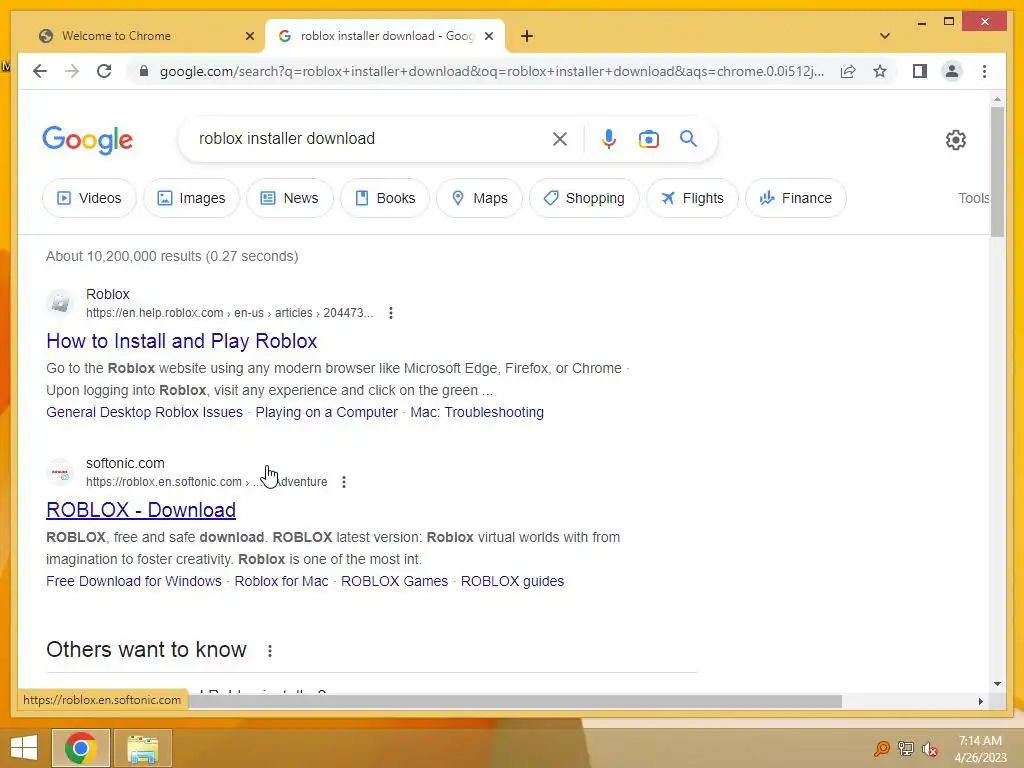Clear the search box with the X
The height and width of the screenshot is (768, 1024).
tap(560, 139)
